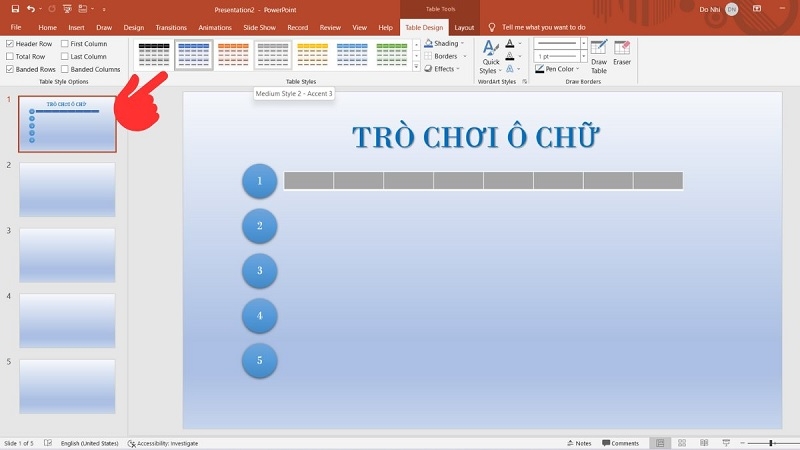The image size is (800, 450).
Task: Select the gold yellow table style
Action: (x=312, y=55)
